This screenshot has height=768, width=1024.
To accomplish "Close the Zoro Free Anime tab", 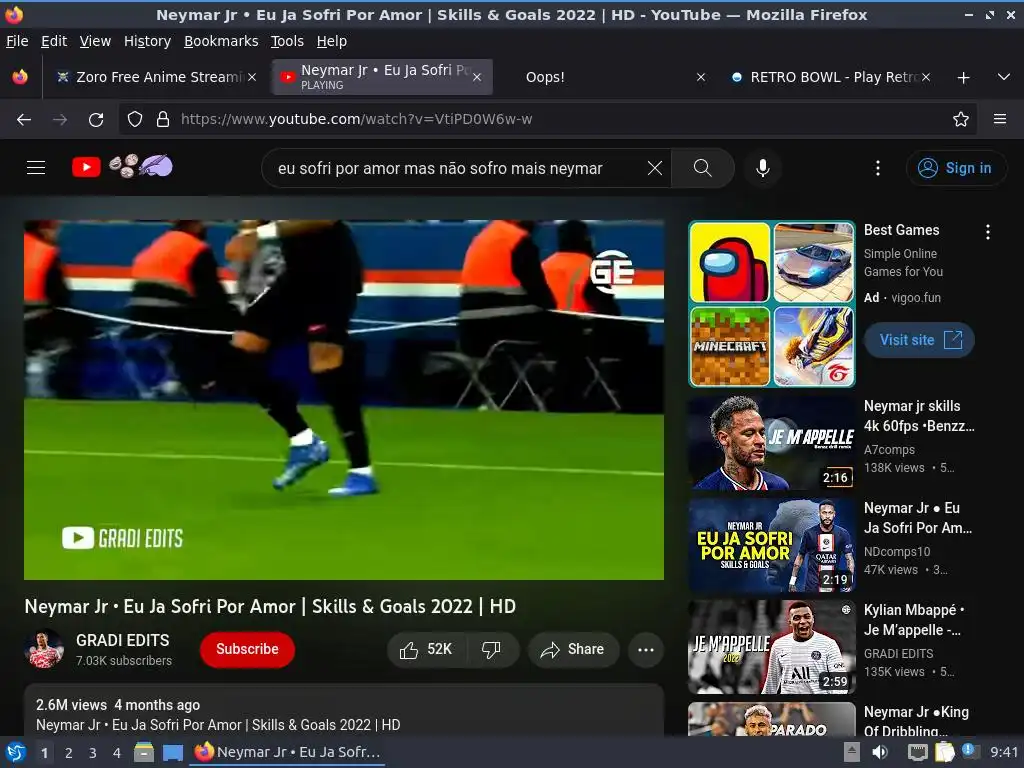I will pyautogui.click(x=251, y=77).
